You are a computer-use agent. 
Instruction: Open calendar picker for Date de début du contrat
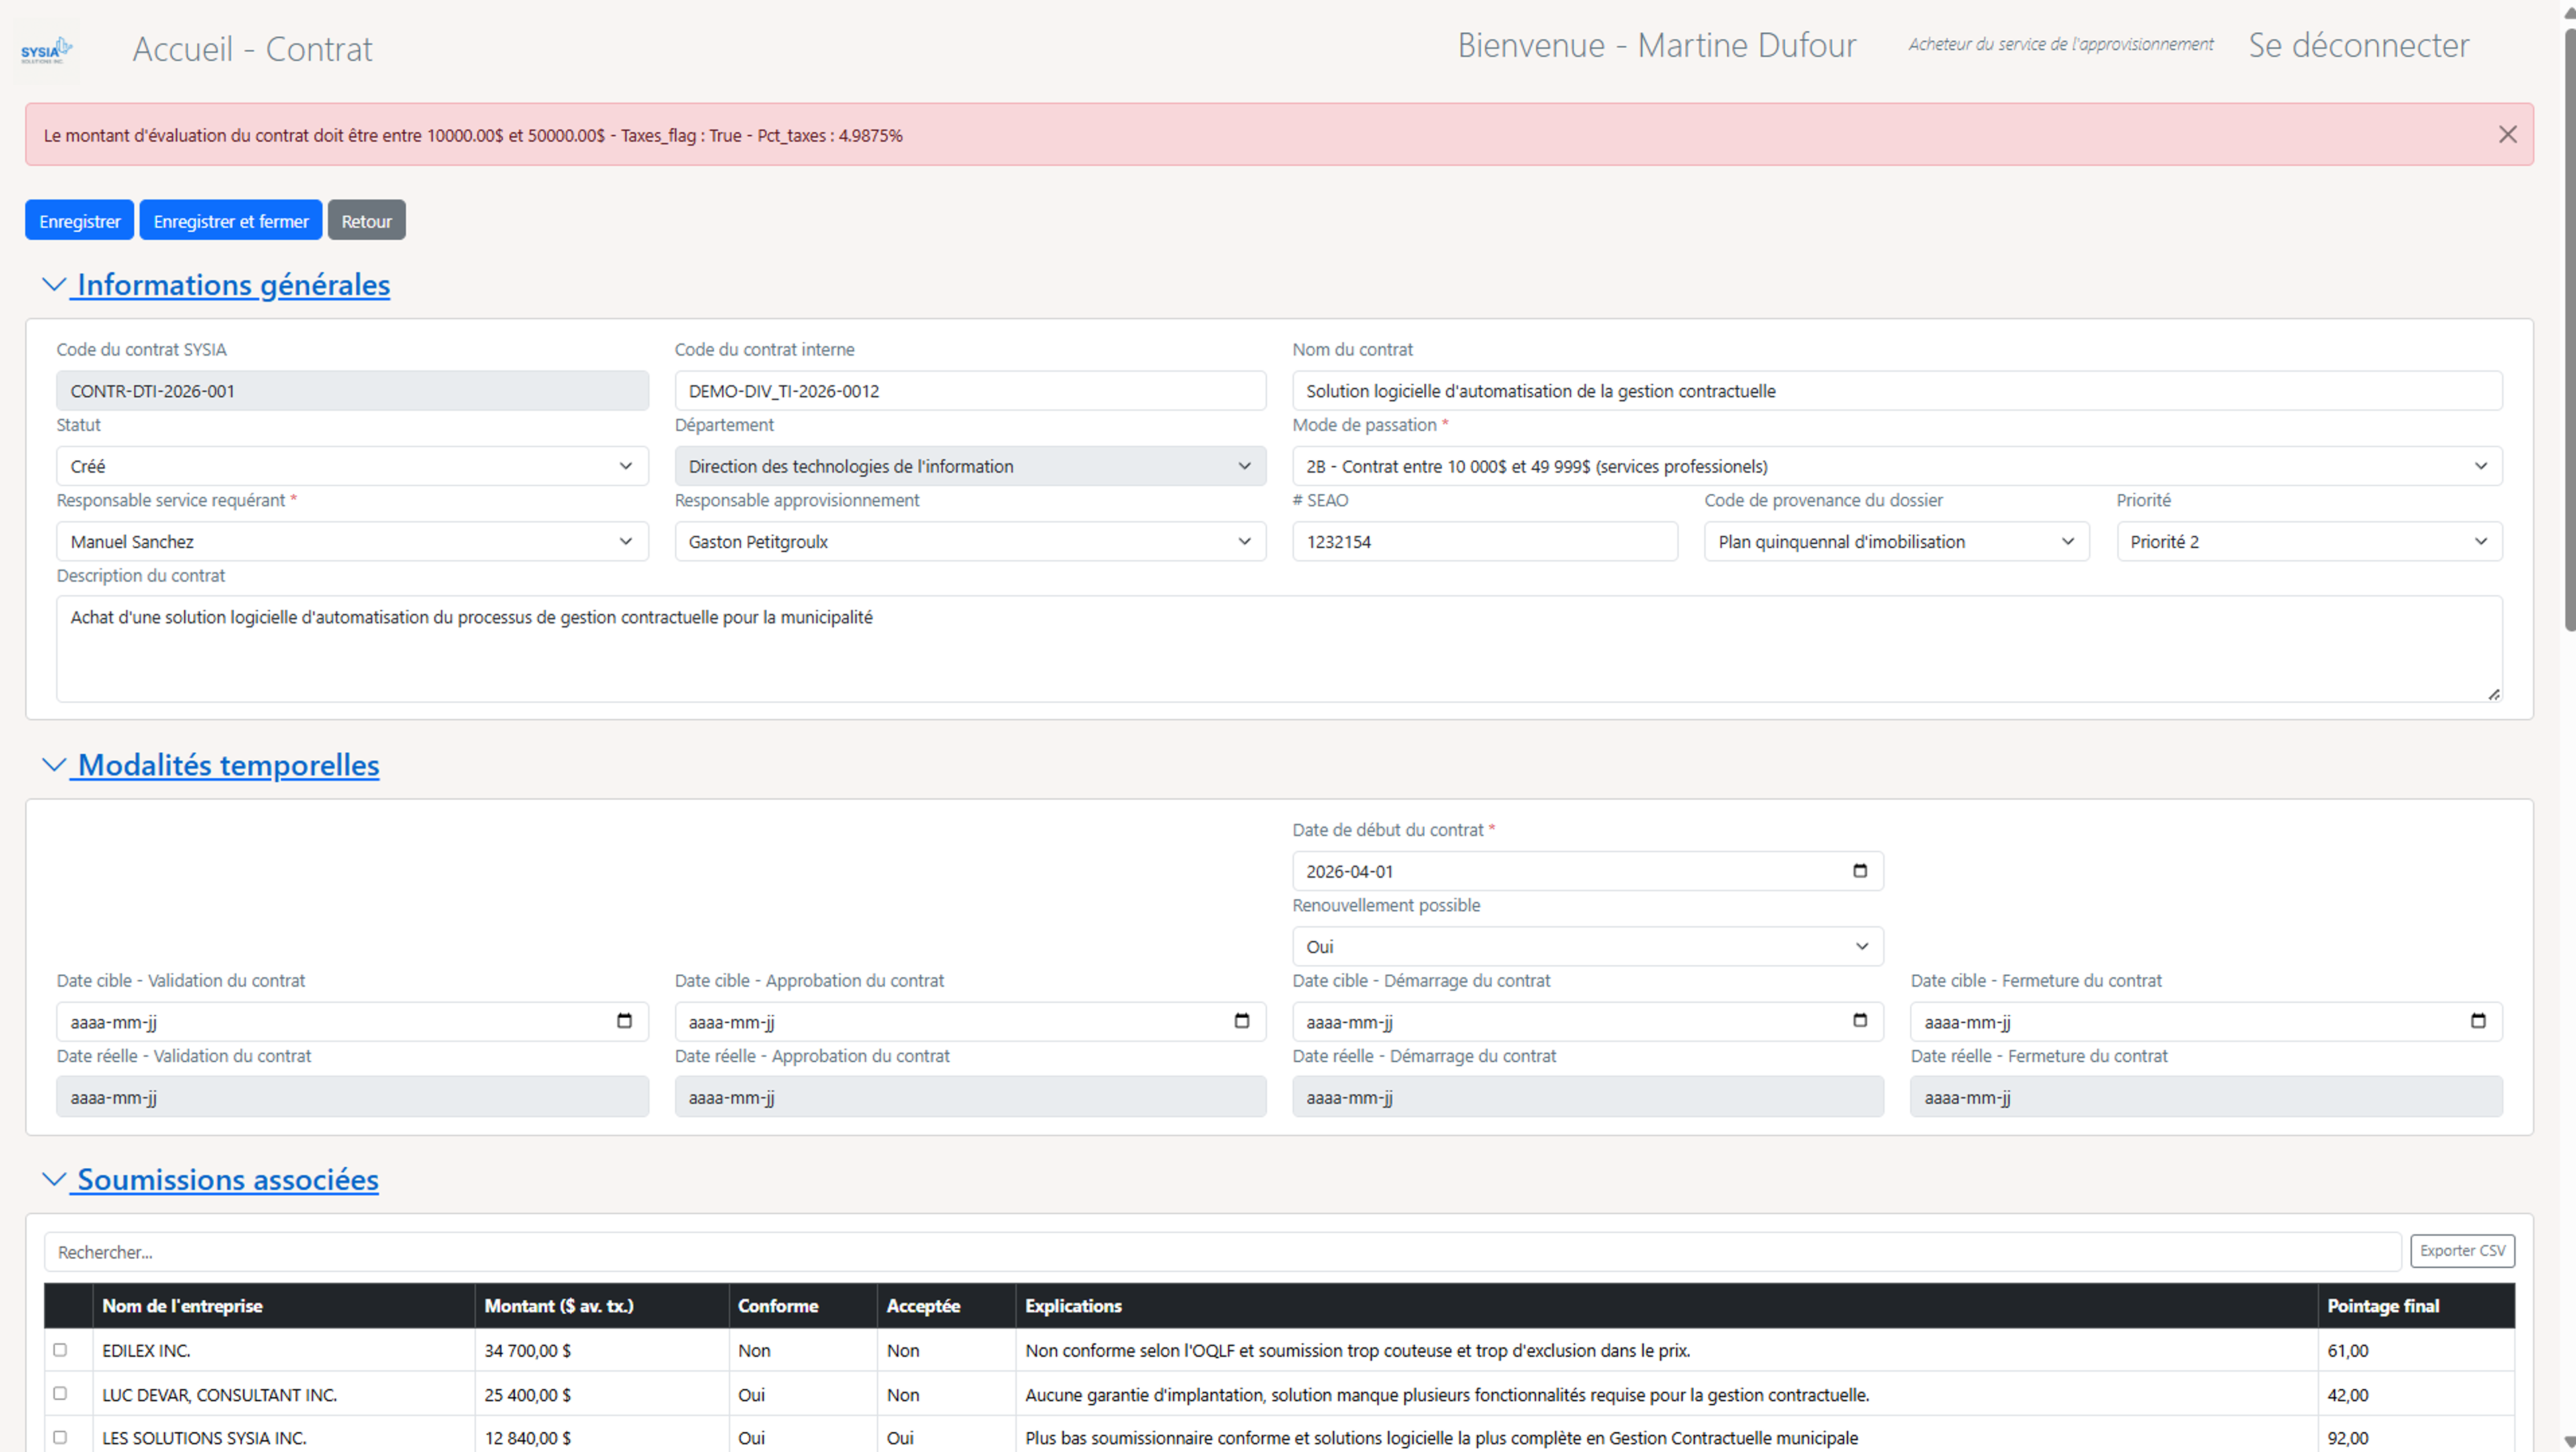[1859, 871]
